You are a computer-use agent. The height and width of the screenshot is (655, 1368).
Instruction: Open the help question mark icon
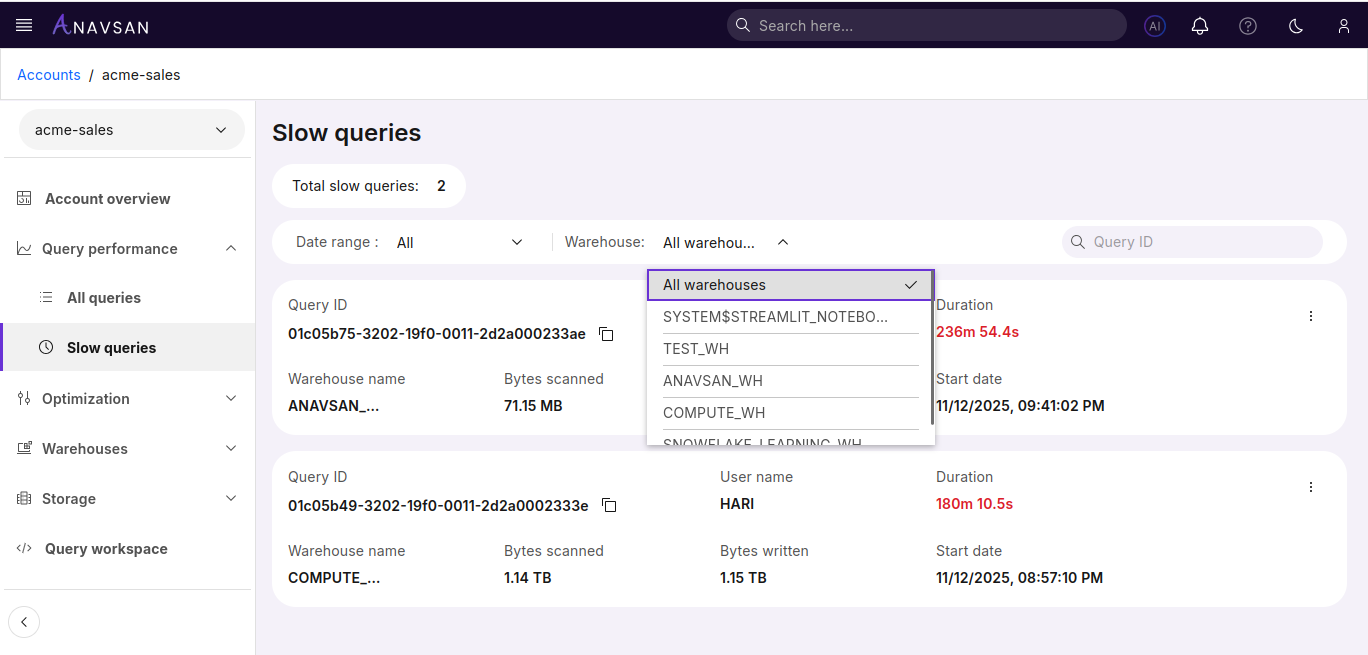pos(1248,26)
